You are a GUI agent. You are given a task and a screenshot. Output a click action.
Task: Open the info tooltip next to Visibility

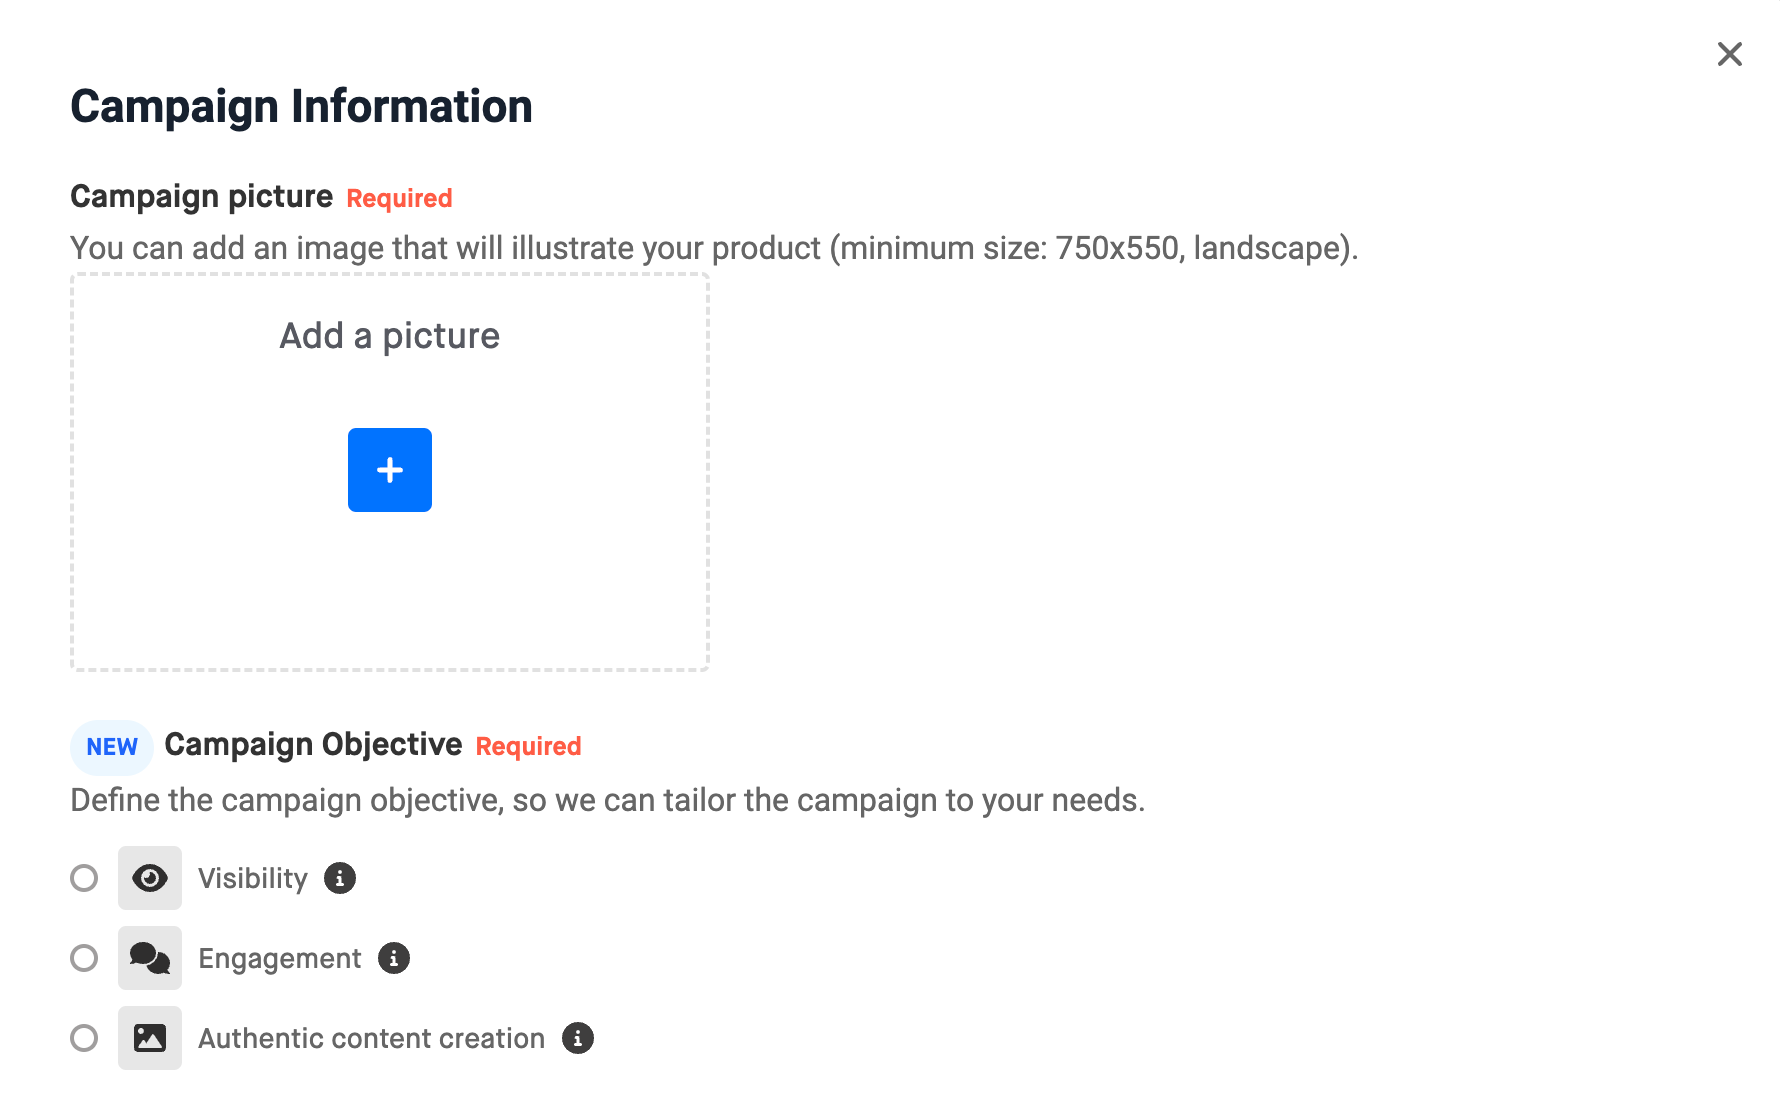point(340,878)
